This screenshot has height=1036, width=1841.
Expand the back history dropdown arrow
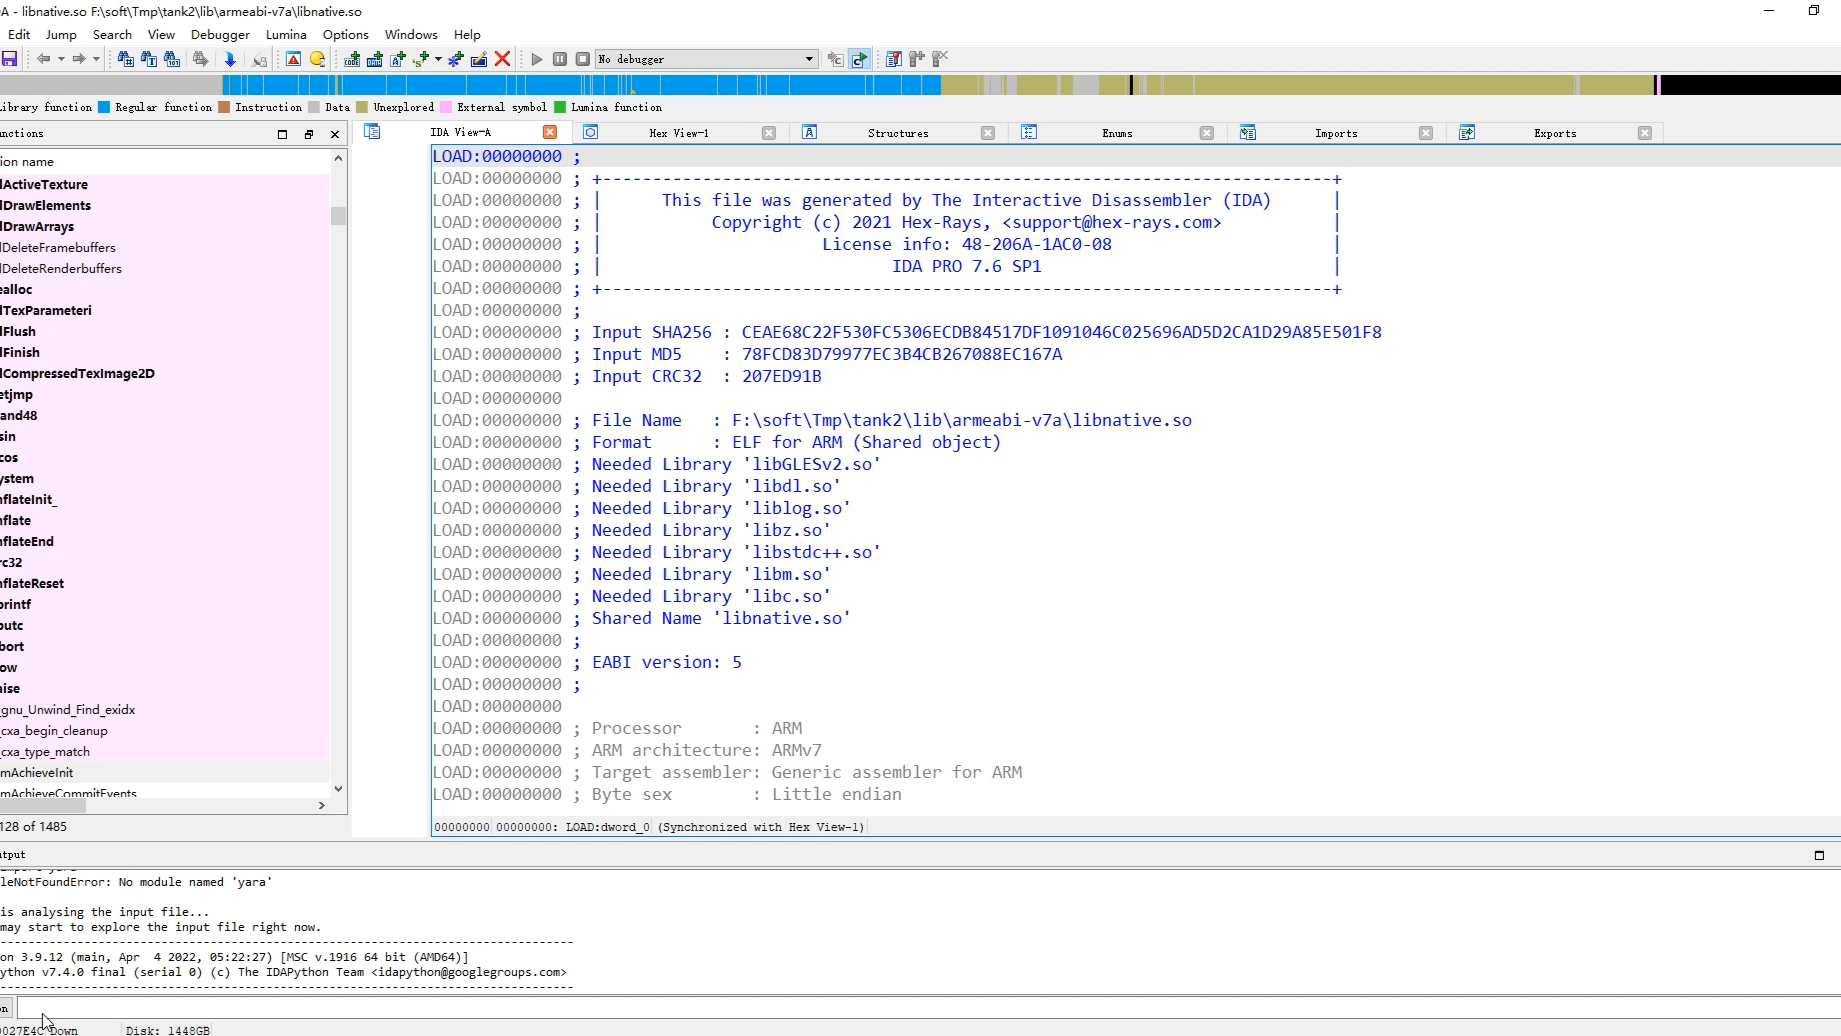pos(61,60)
